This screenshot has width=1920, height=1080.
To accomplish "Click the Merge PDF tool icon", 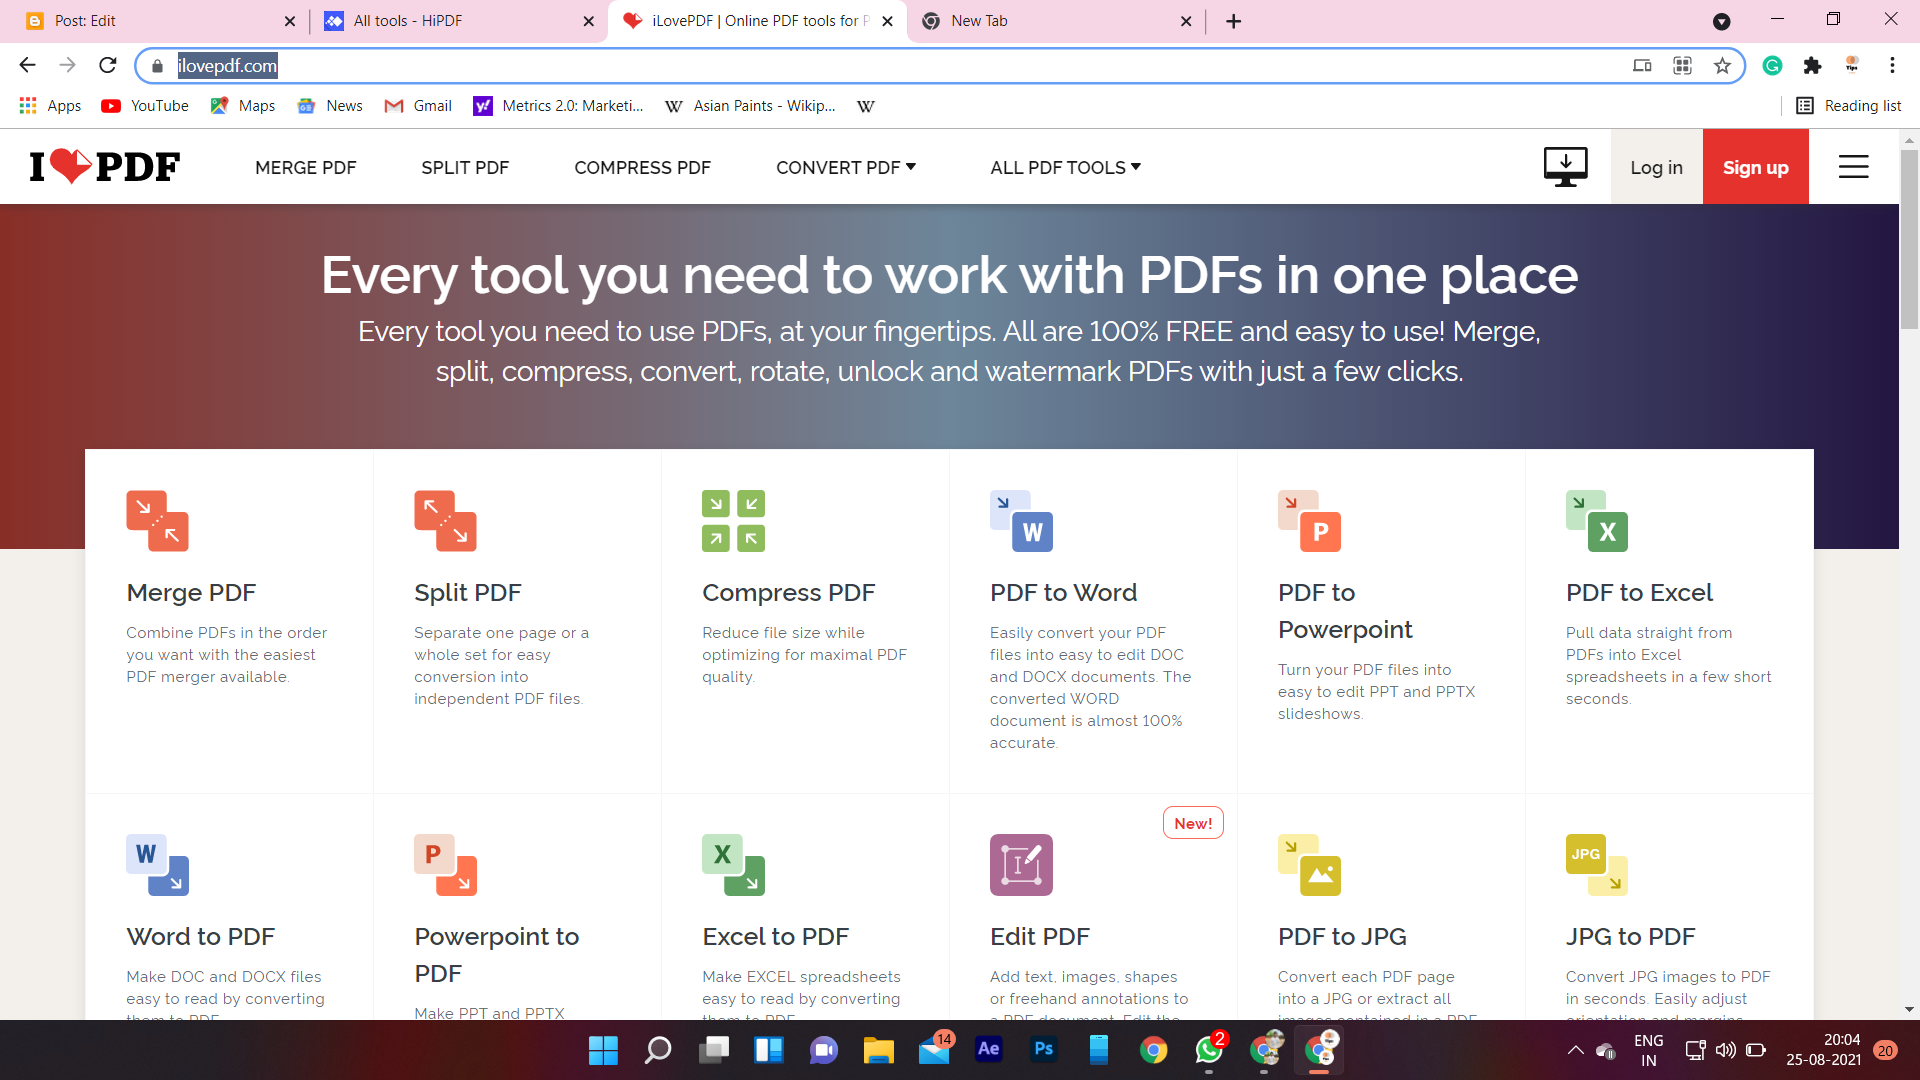I will click(x=157, y=521).
